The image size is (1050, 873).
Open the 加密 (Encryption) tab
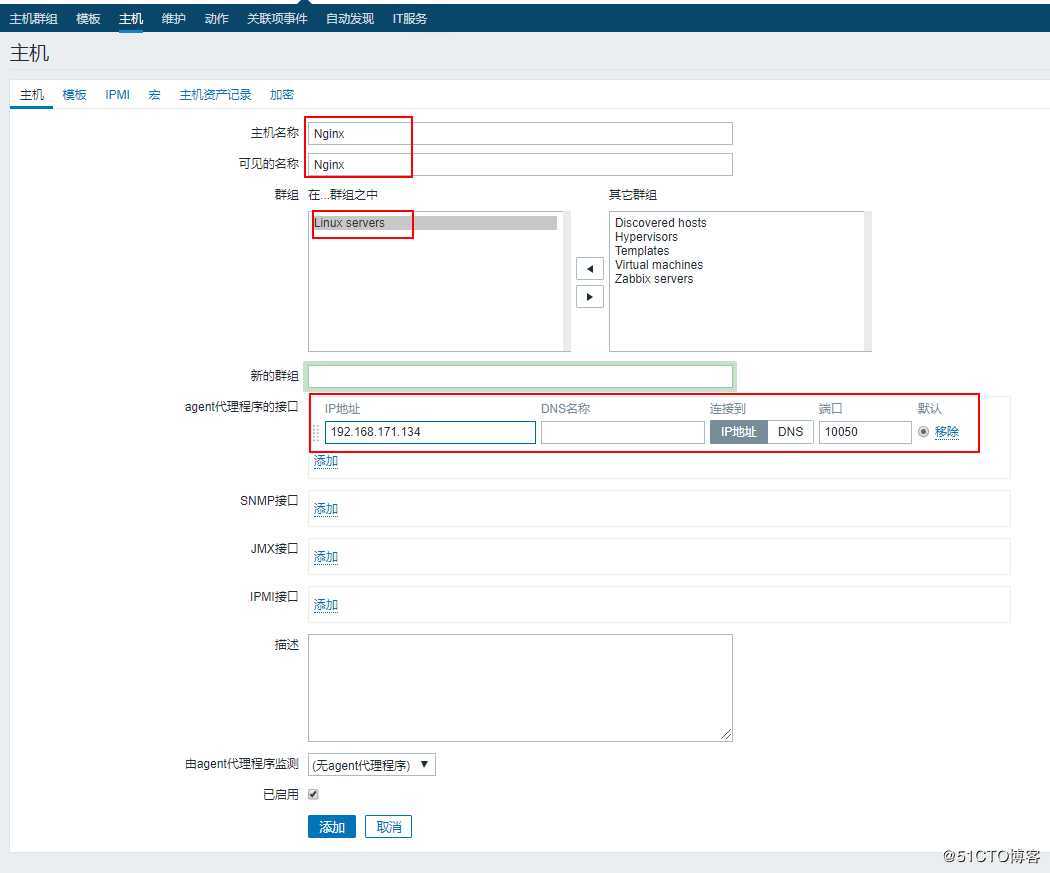281,94
